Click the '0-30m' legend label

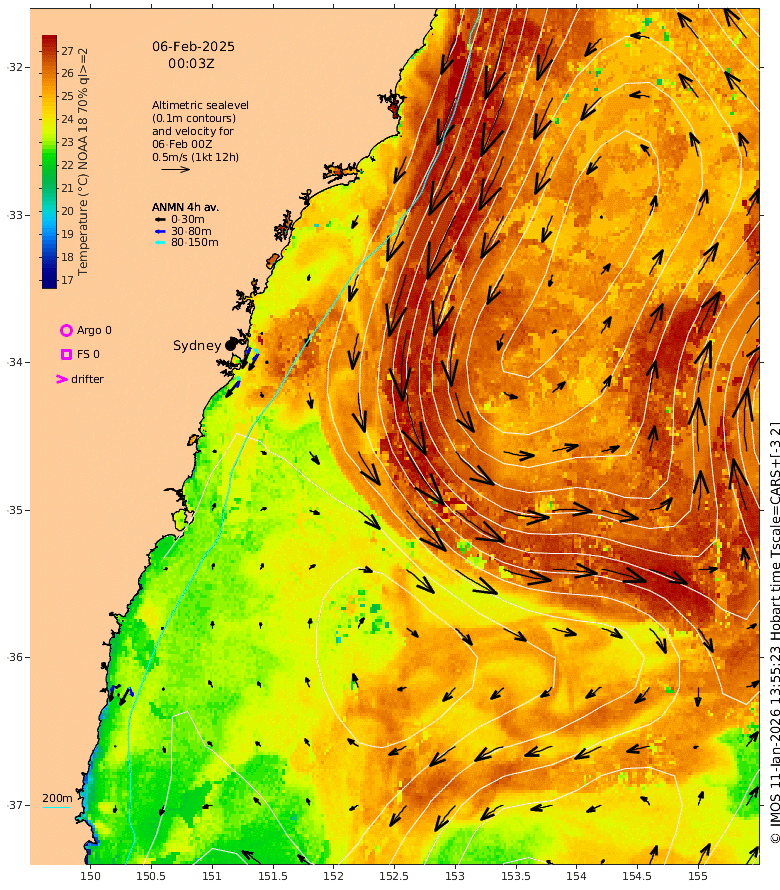coord(188,219)
